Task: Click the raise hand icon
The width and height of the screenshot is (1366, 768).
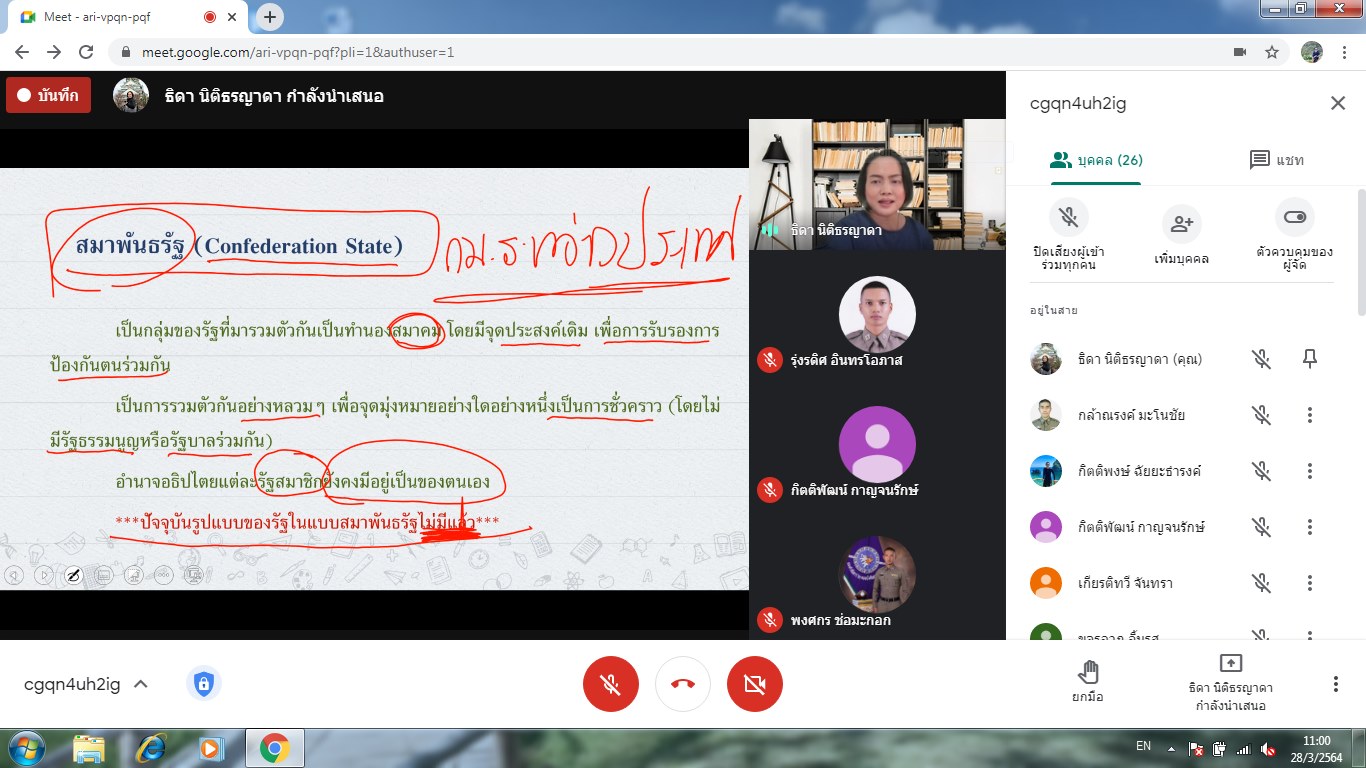Action: pyautogui.click(x=1088, y=671)
